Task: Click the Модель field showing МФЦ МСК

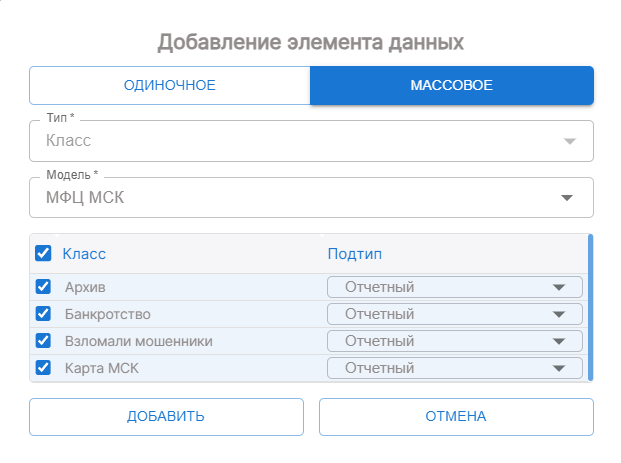Action: [290, 198]
